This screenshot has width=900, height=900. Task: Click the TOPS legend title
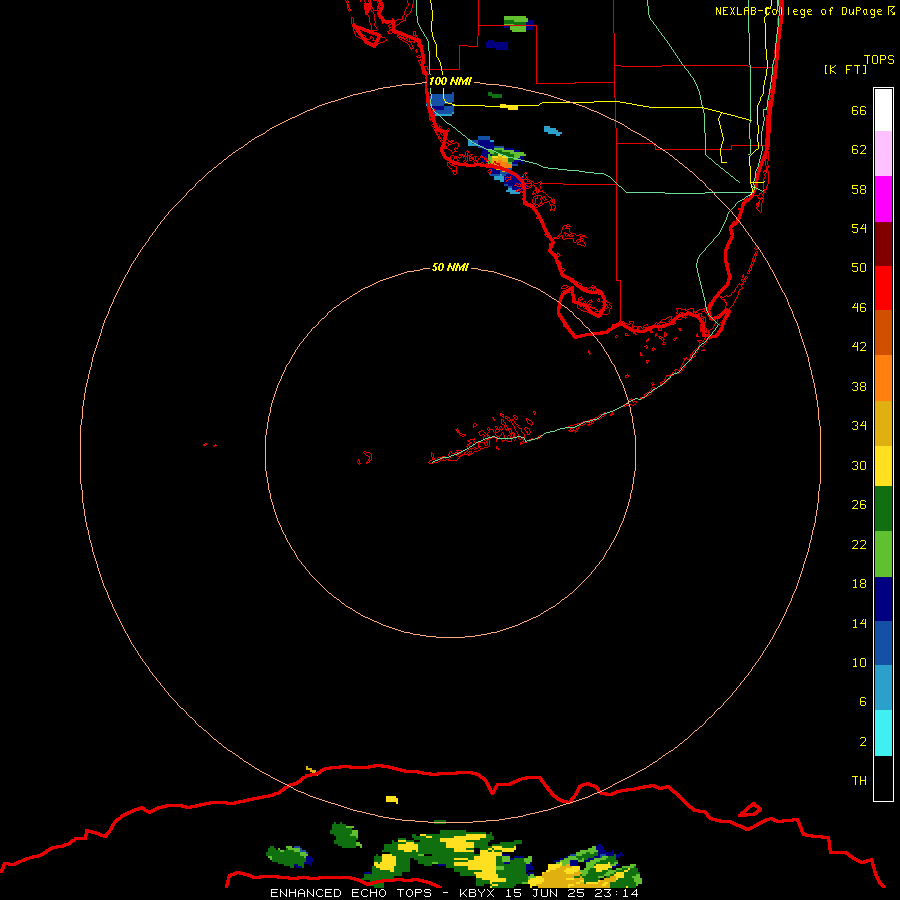click(x=879, y=59)
